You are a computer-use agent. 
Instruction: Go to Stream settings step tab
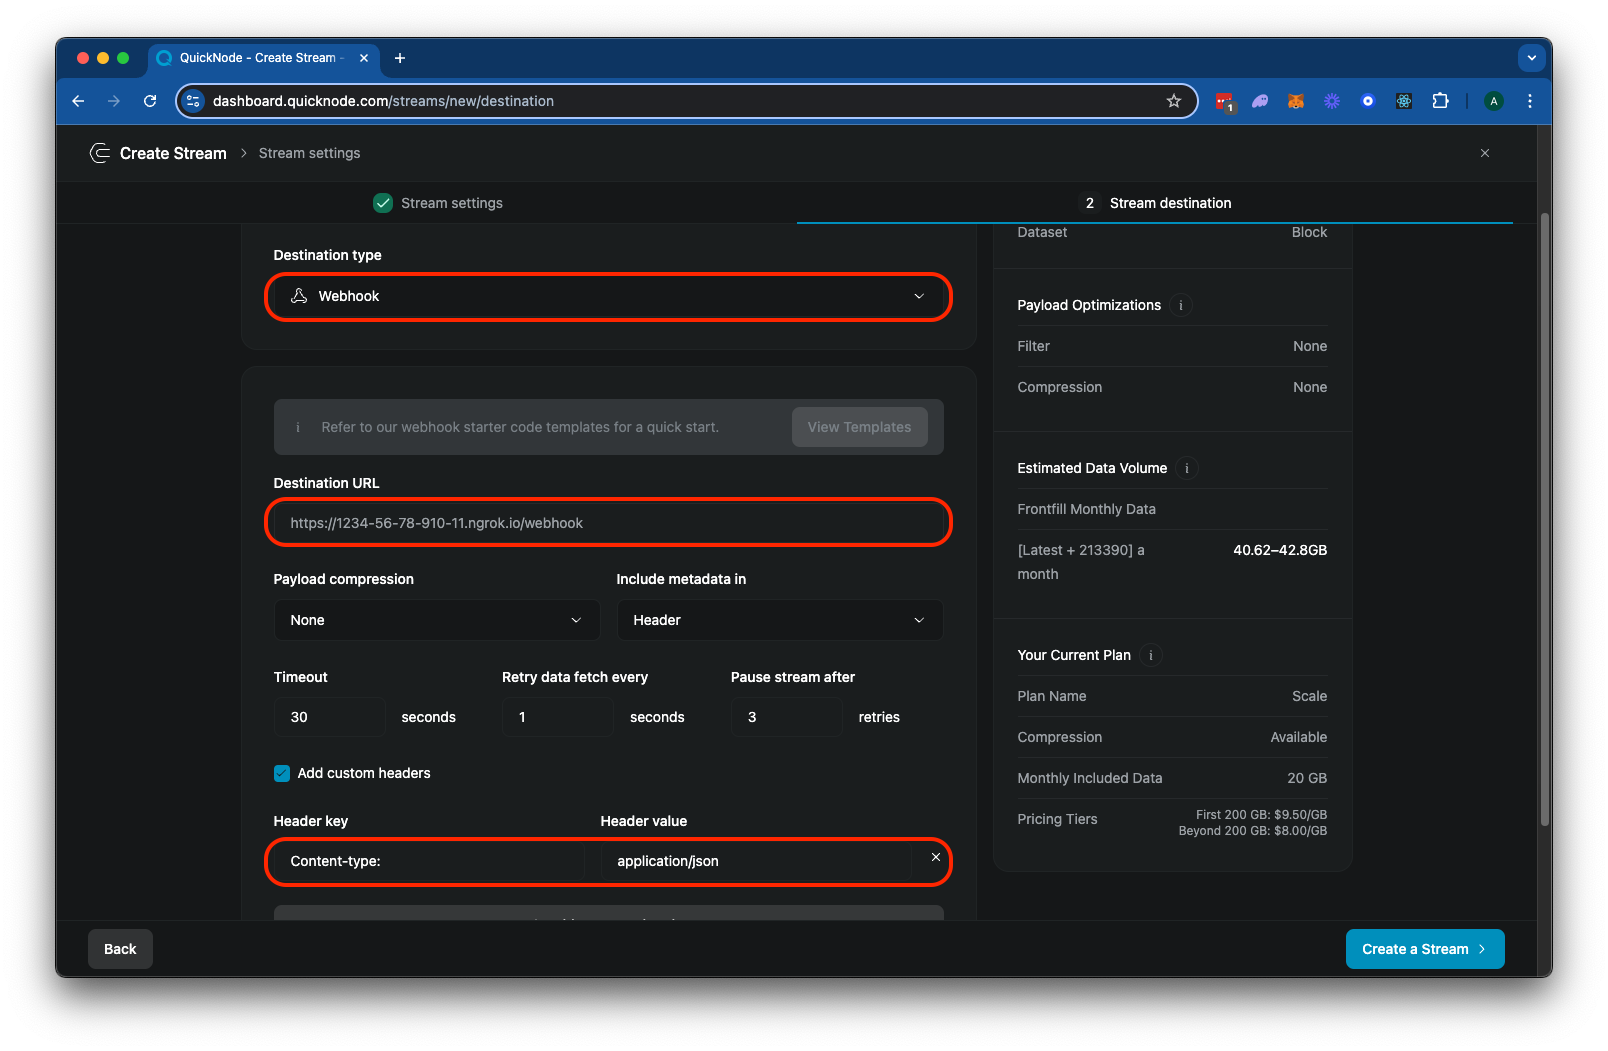(438, 203)
